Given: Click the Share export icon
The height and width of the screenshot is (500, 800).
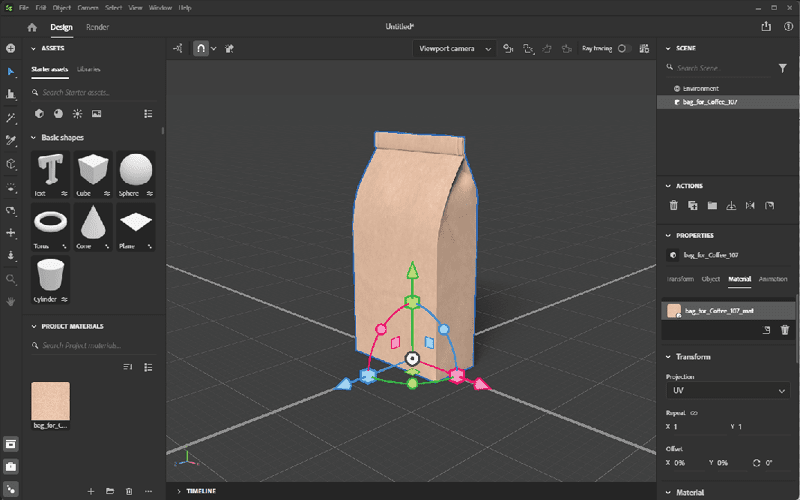Looking at the screenshot, I should pos(766,27).
